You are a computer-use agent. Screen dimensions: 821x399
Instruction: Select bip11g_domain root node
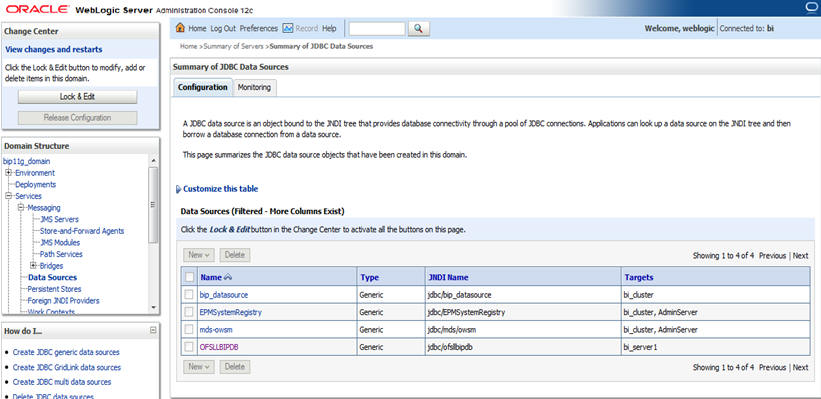(27, 161)
